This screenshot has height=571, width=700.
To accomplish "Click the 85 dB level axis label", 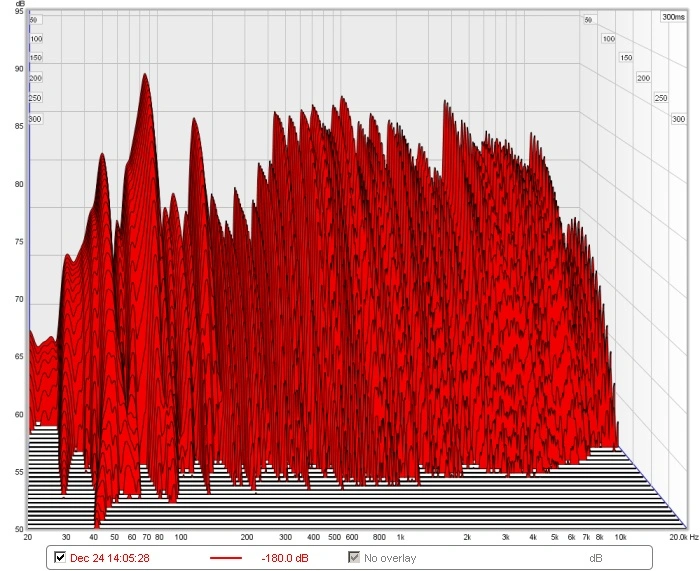I will (19, 126).
